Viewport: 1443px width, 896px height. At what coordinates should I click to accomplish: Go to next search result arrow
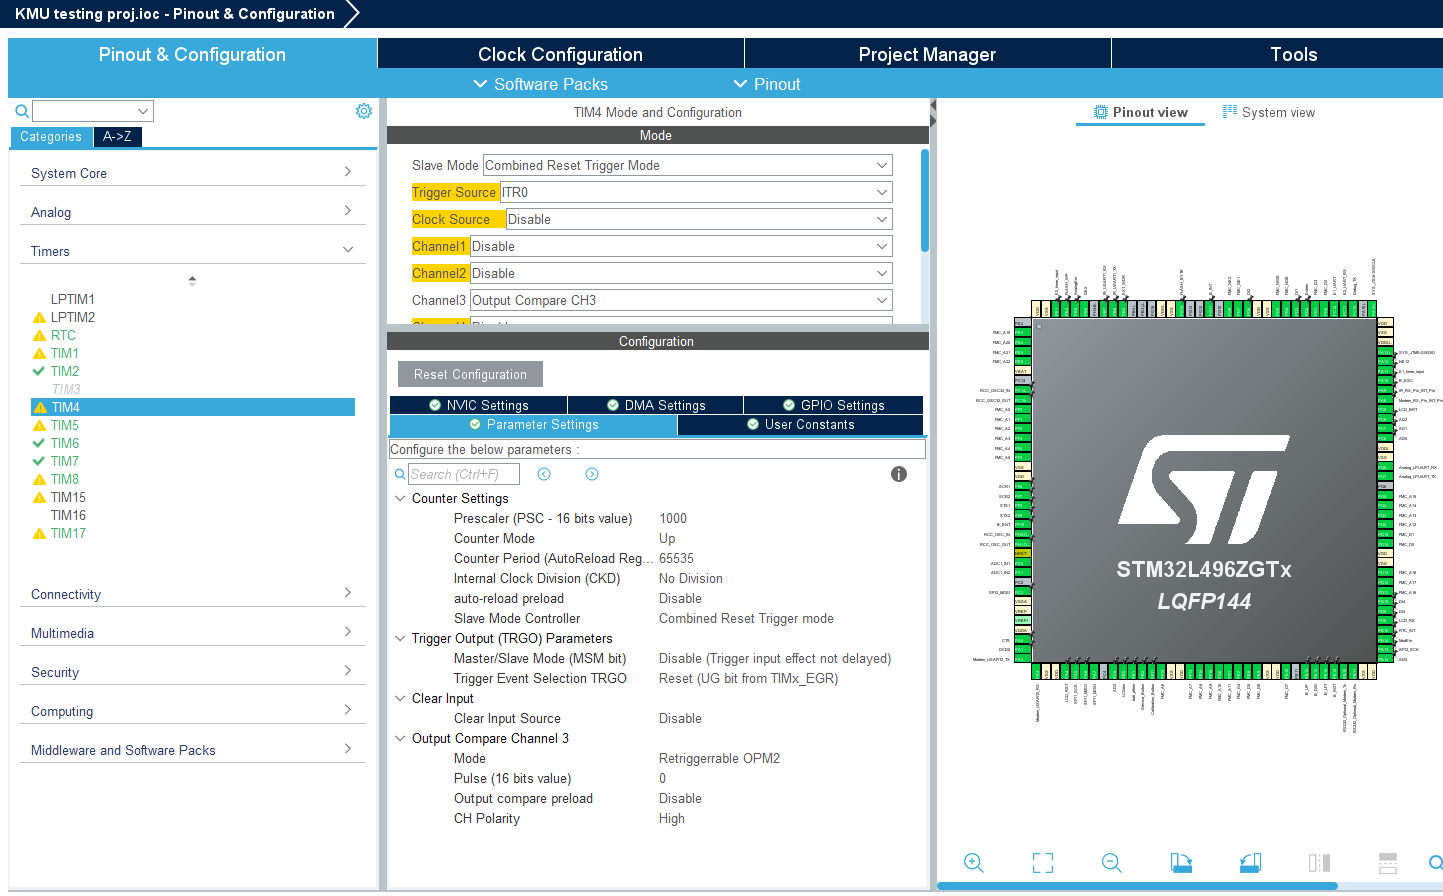tap(592, 474)
